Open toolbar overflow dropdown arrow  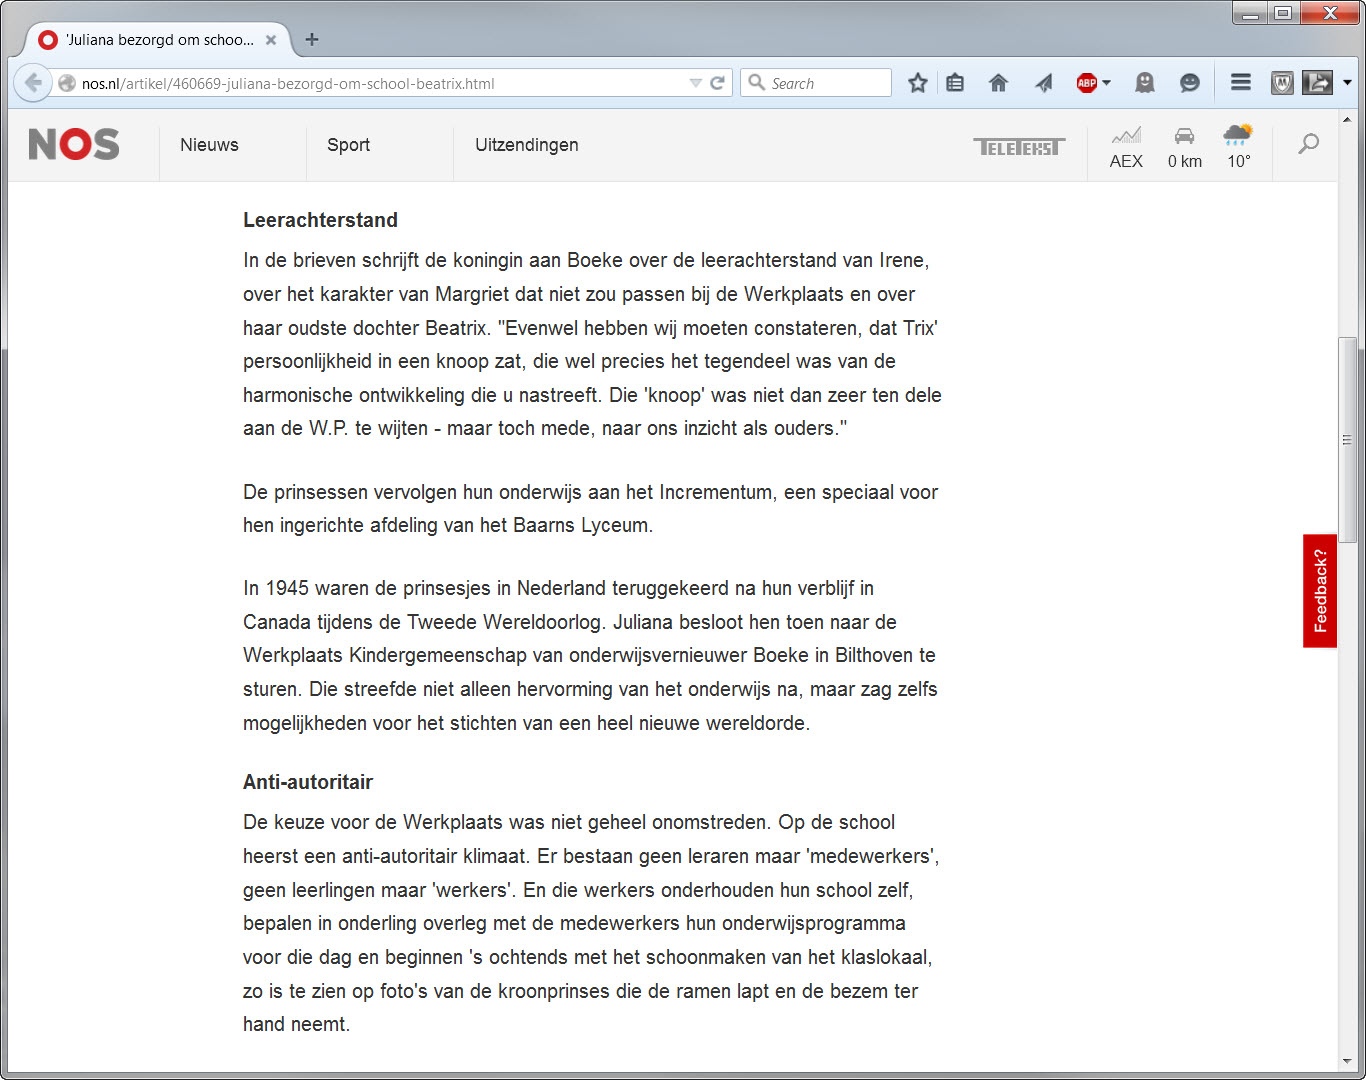coord(1347,83)
